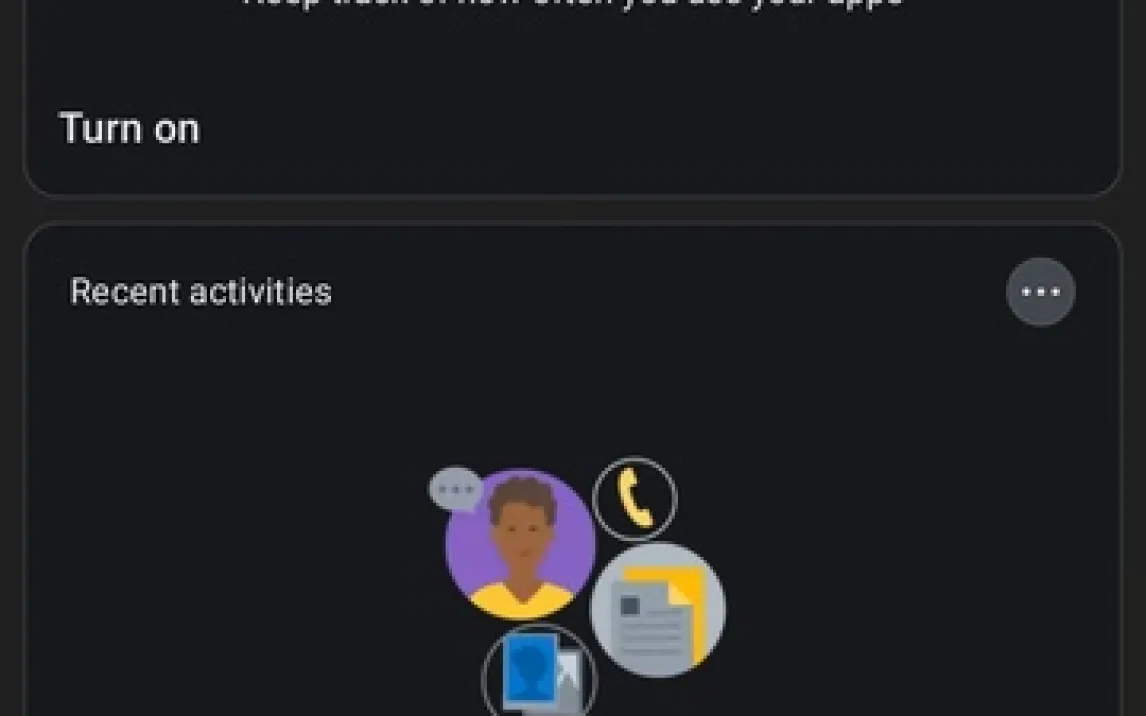Open the Recent activities three-dot menu

(1040, 292)
